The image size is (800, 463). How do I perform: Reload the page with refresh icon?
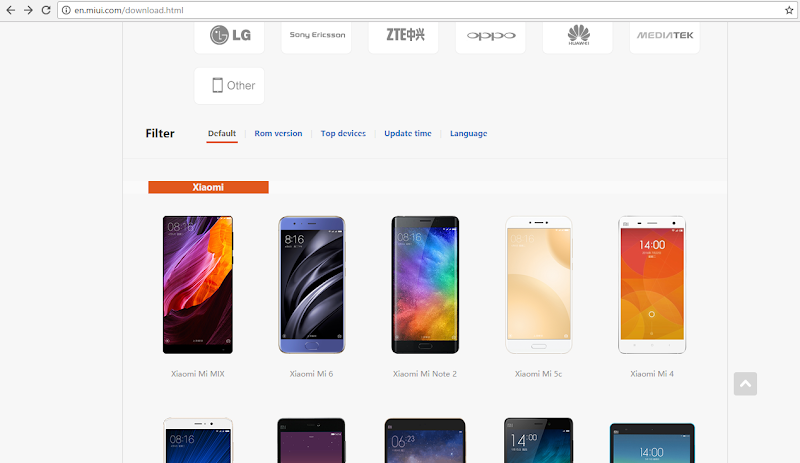46,10
